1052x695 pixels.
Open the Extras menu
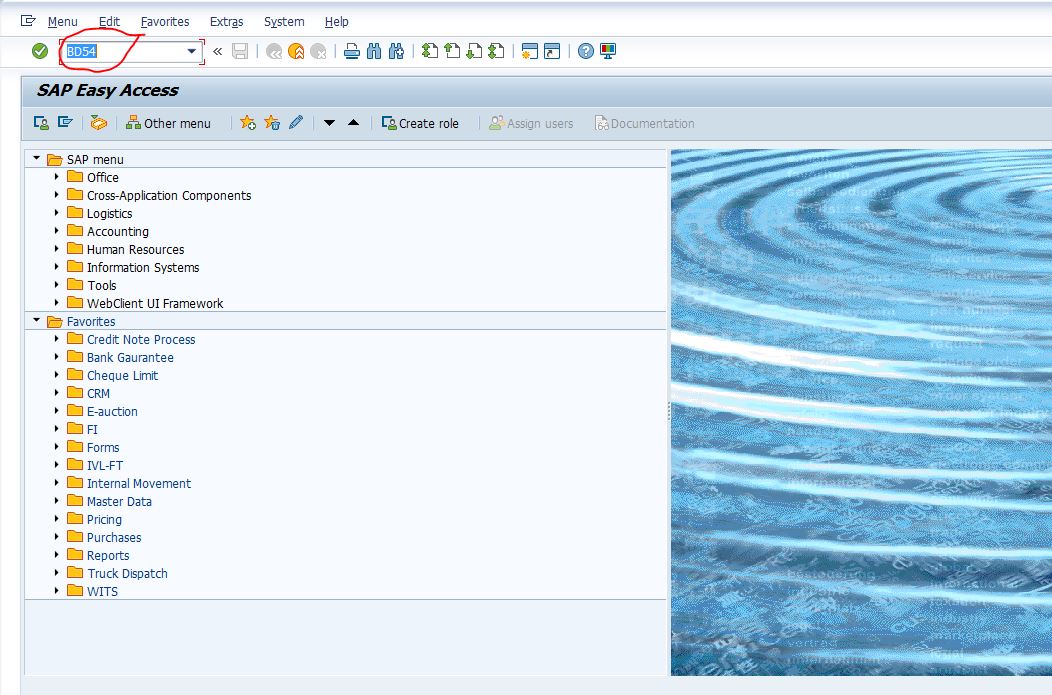226,21
